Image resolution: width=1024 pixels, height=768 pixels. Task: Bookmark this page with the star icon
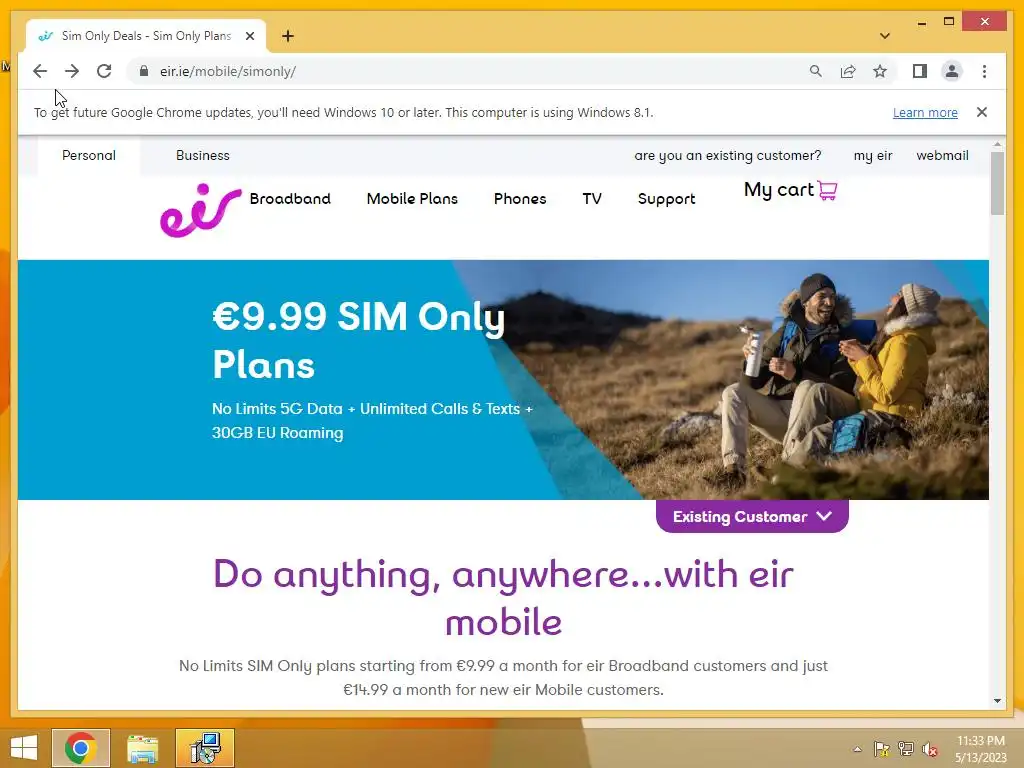880,71
